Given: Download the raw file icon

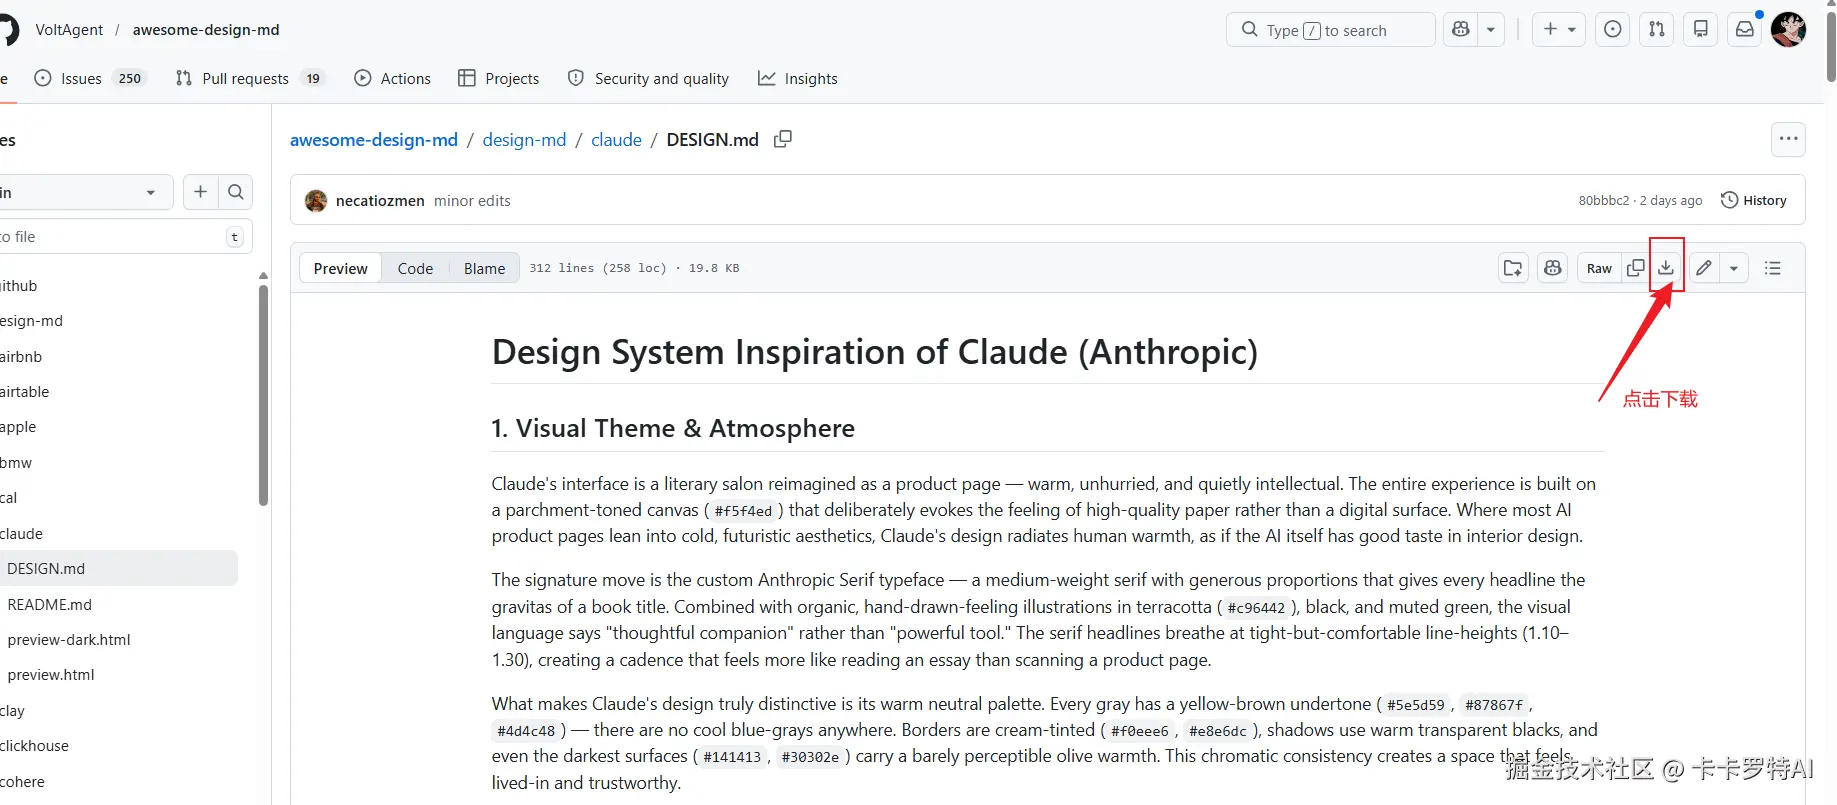Looking at the screenshot, I should point(1666,268).
